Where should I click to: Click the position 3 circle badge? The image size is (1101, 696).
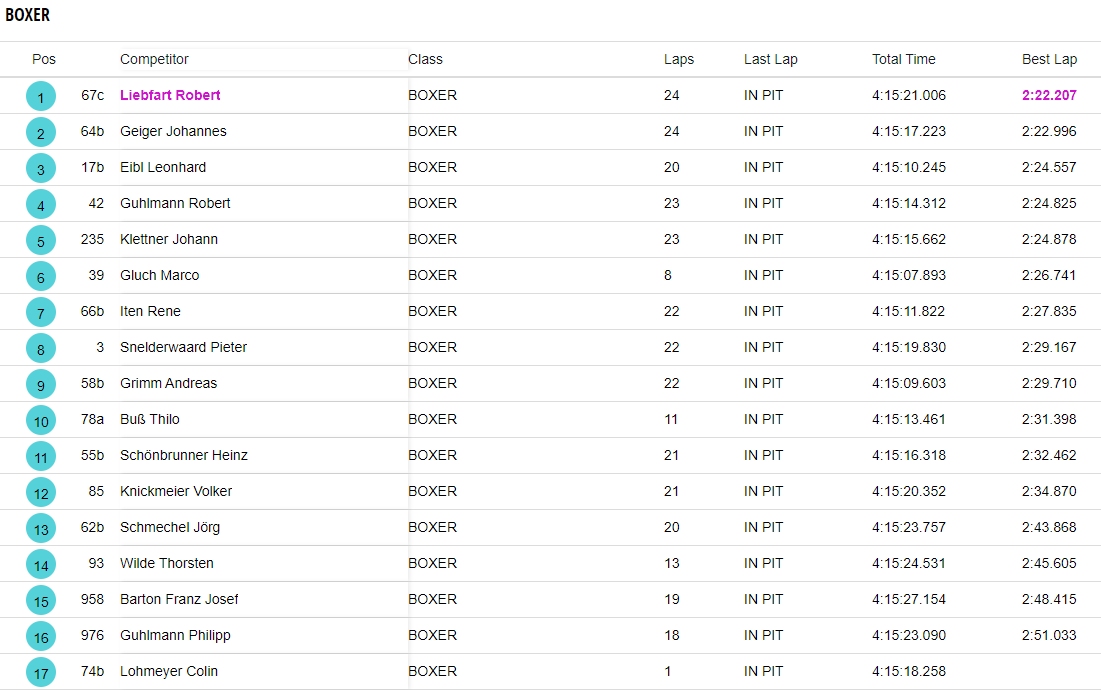(41, 169)
